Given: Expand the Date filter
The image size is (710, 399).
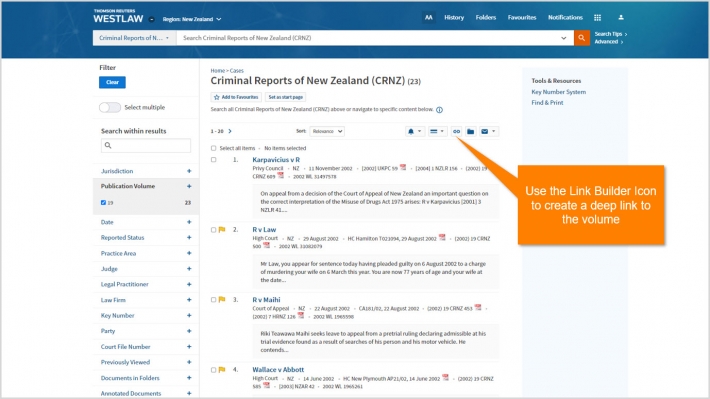Looking at the screenshot, I should [x=189, y=222].
